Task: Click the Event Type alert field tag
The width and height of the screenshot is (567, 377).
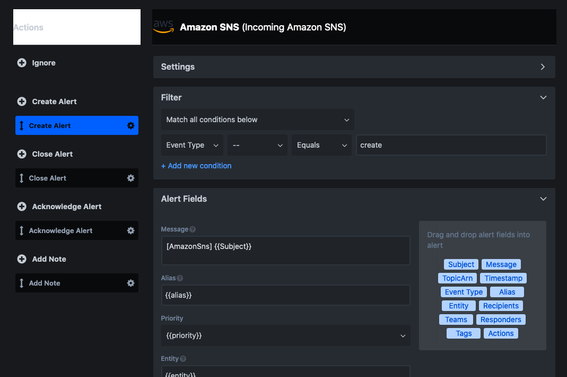Action: coord(464,292)
